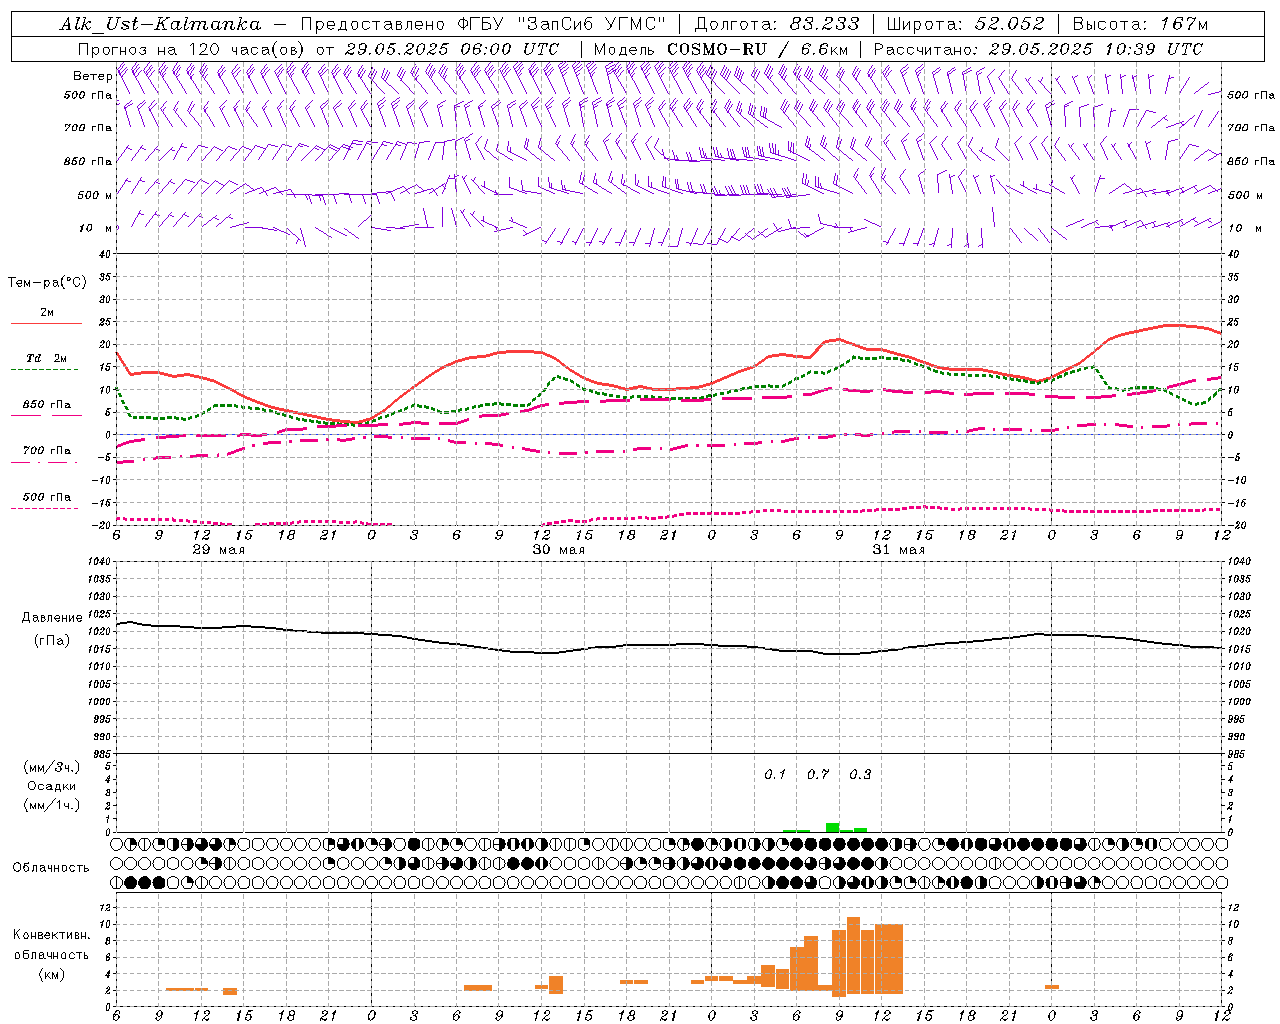The height and width of the screenshot is (1024, 1280).
Task: Click the forecast start time 29.05.2025 06:00 UTC
Action: click(451, 49)
